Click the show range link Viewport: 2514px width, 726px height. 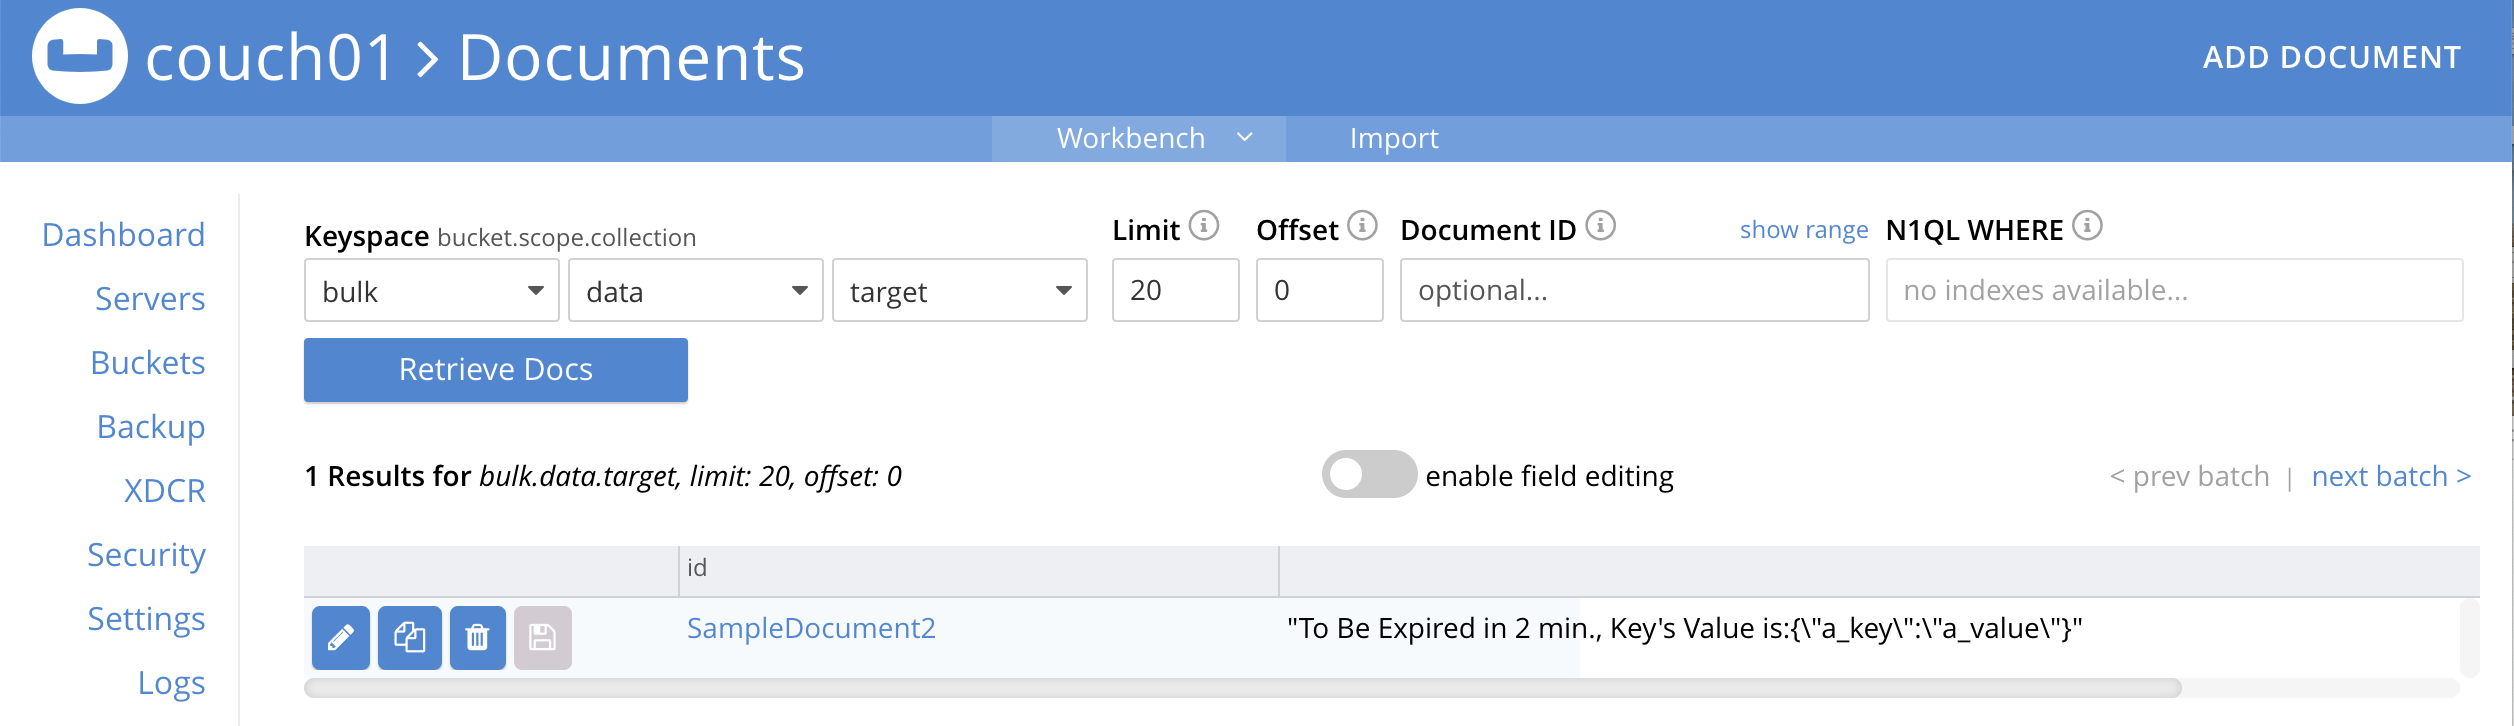click(x=1803, y=230)
